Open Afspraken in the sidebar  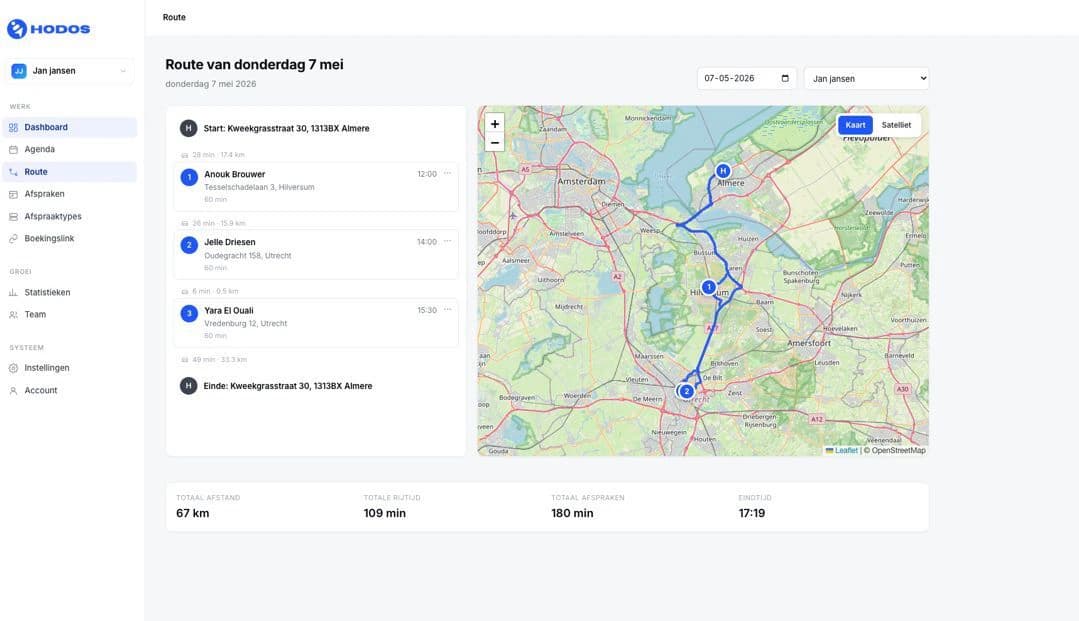[x=70, y=194]
